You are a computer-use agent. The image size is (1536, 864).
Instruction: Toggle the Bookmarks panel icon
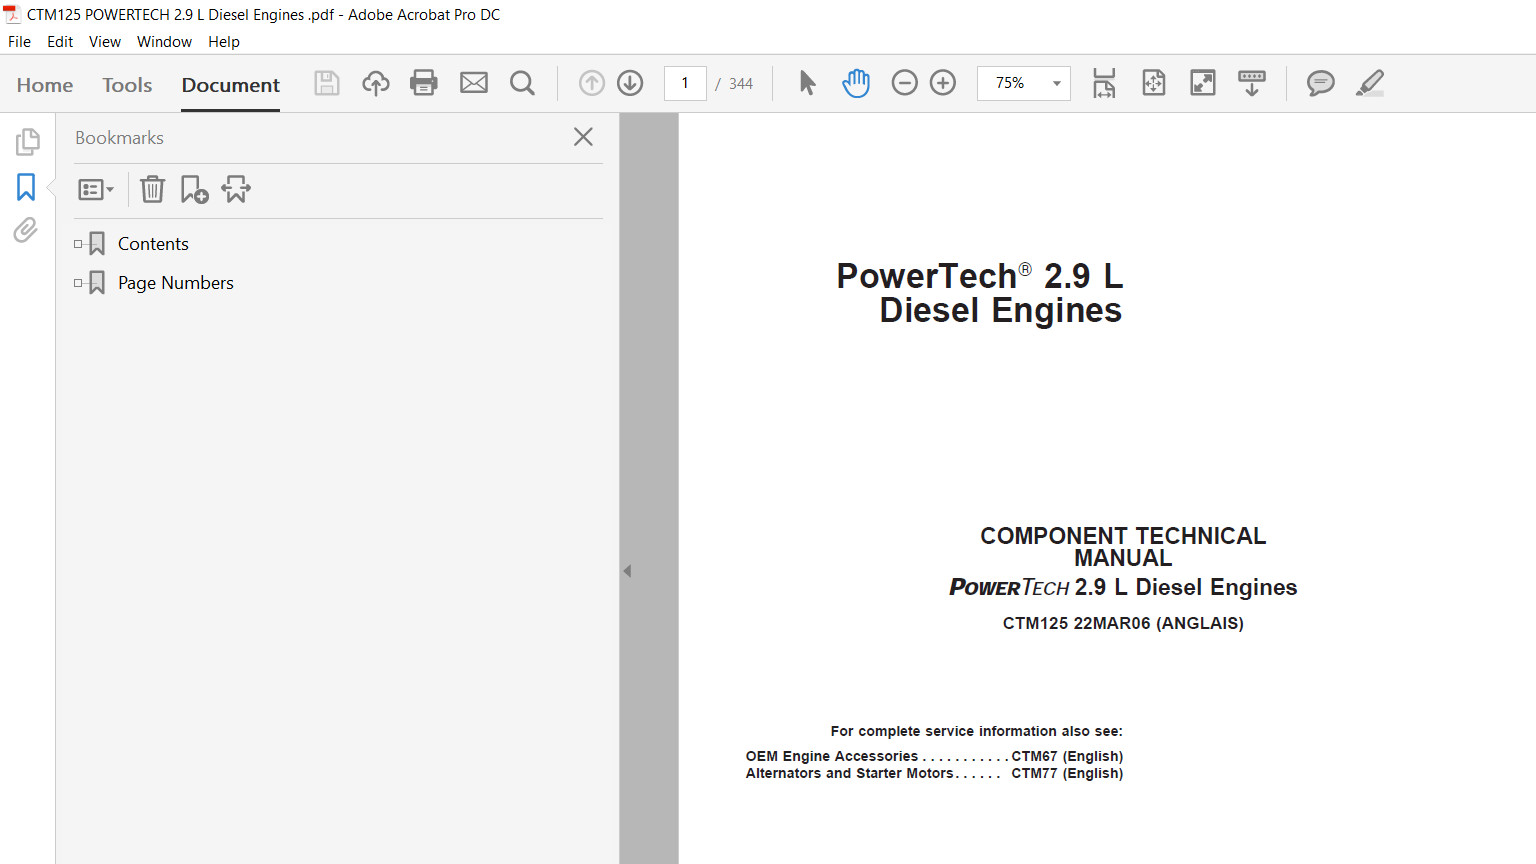coord(26,187)
